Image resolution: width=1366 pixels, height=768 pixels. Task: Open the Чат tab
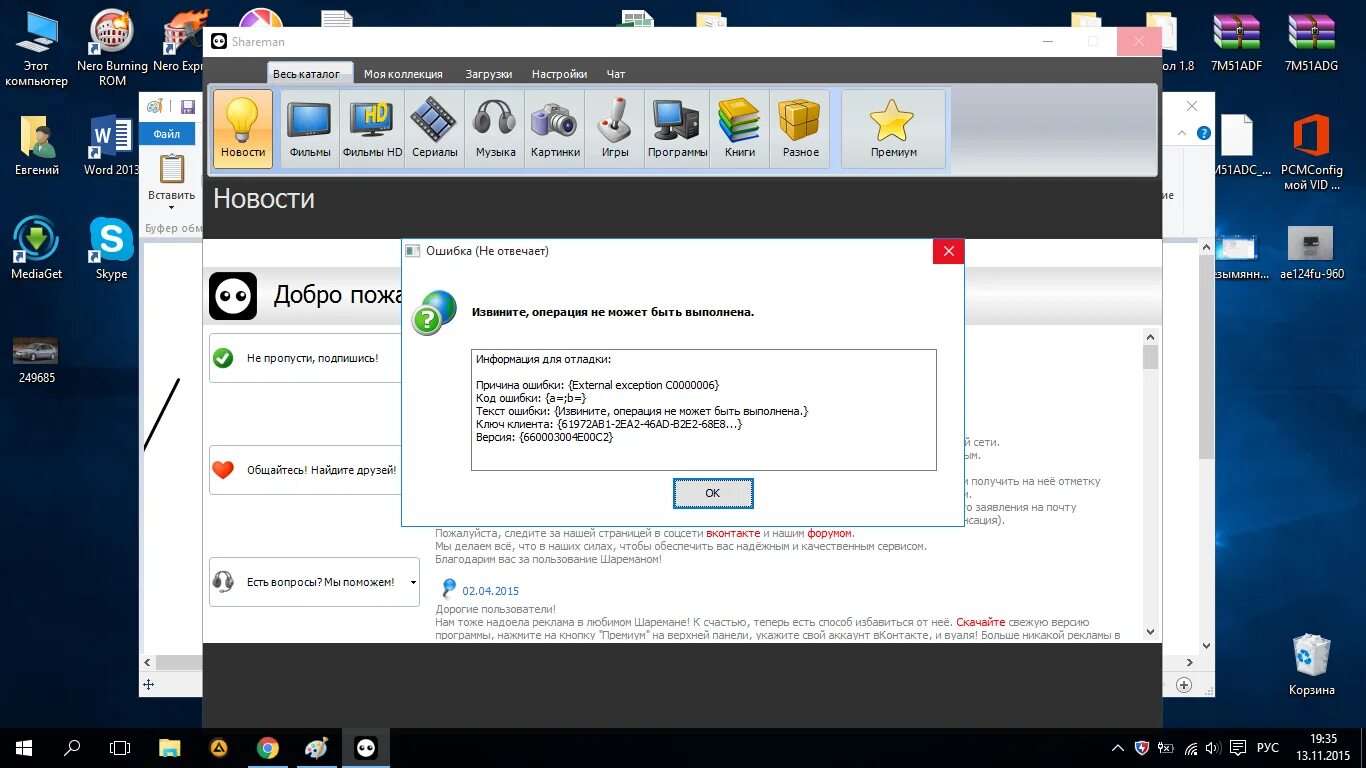tap(616, 74)
